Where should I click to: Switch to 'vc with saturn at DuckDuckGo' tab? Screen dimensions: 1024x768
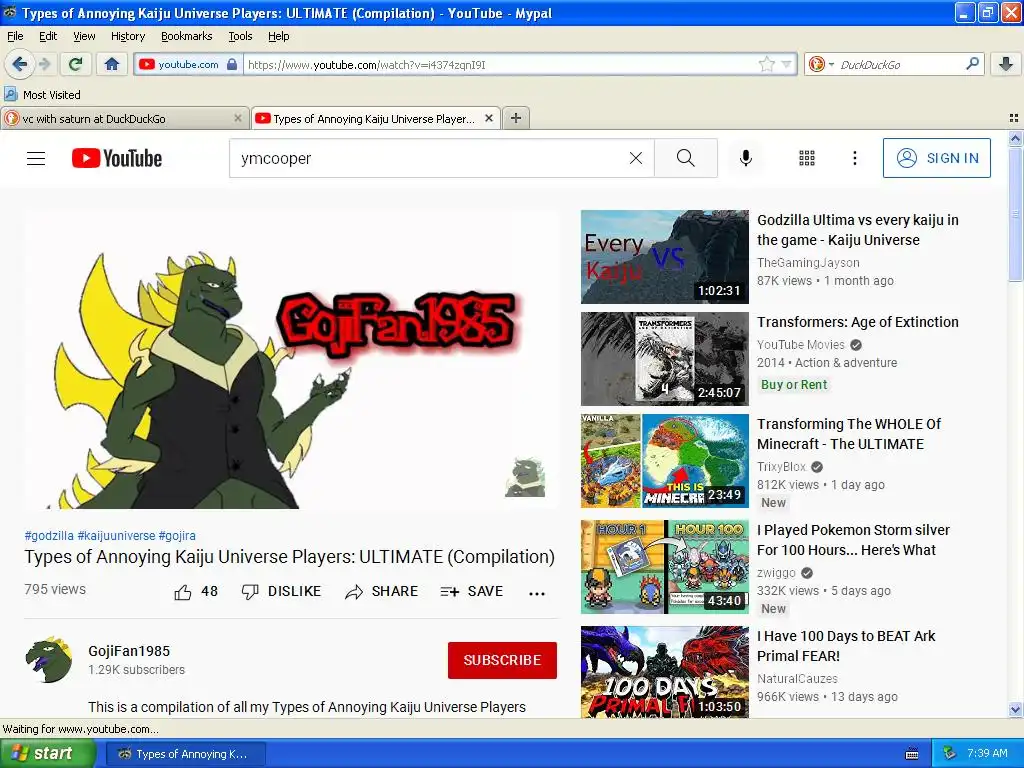124,118
